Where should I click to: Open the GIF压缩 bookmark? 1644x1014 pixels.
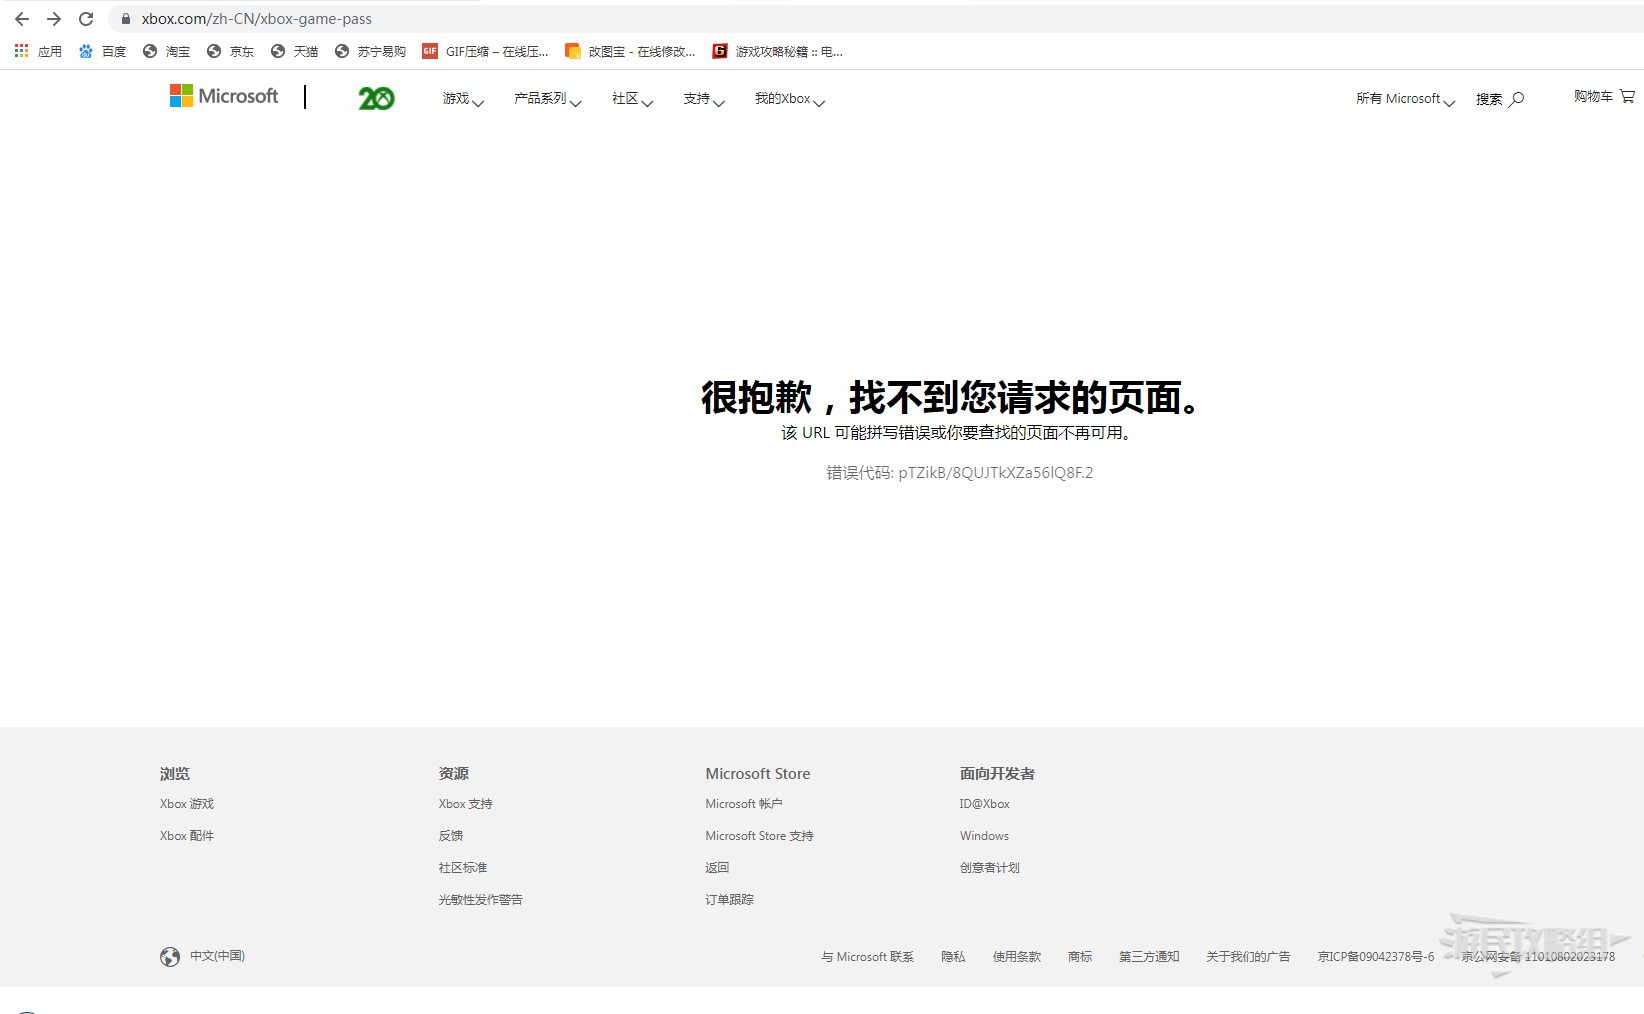485,51
